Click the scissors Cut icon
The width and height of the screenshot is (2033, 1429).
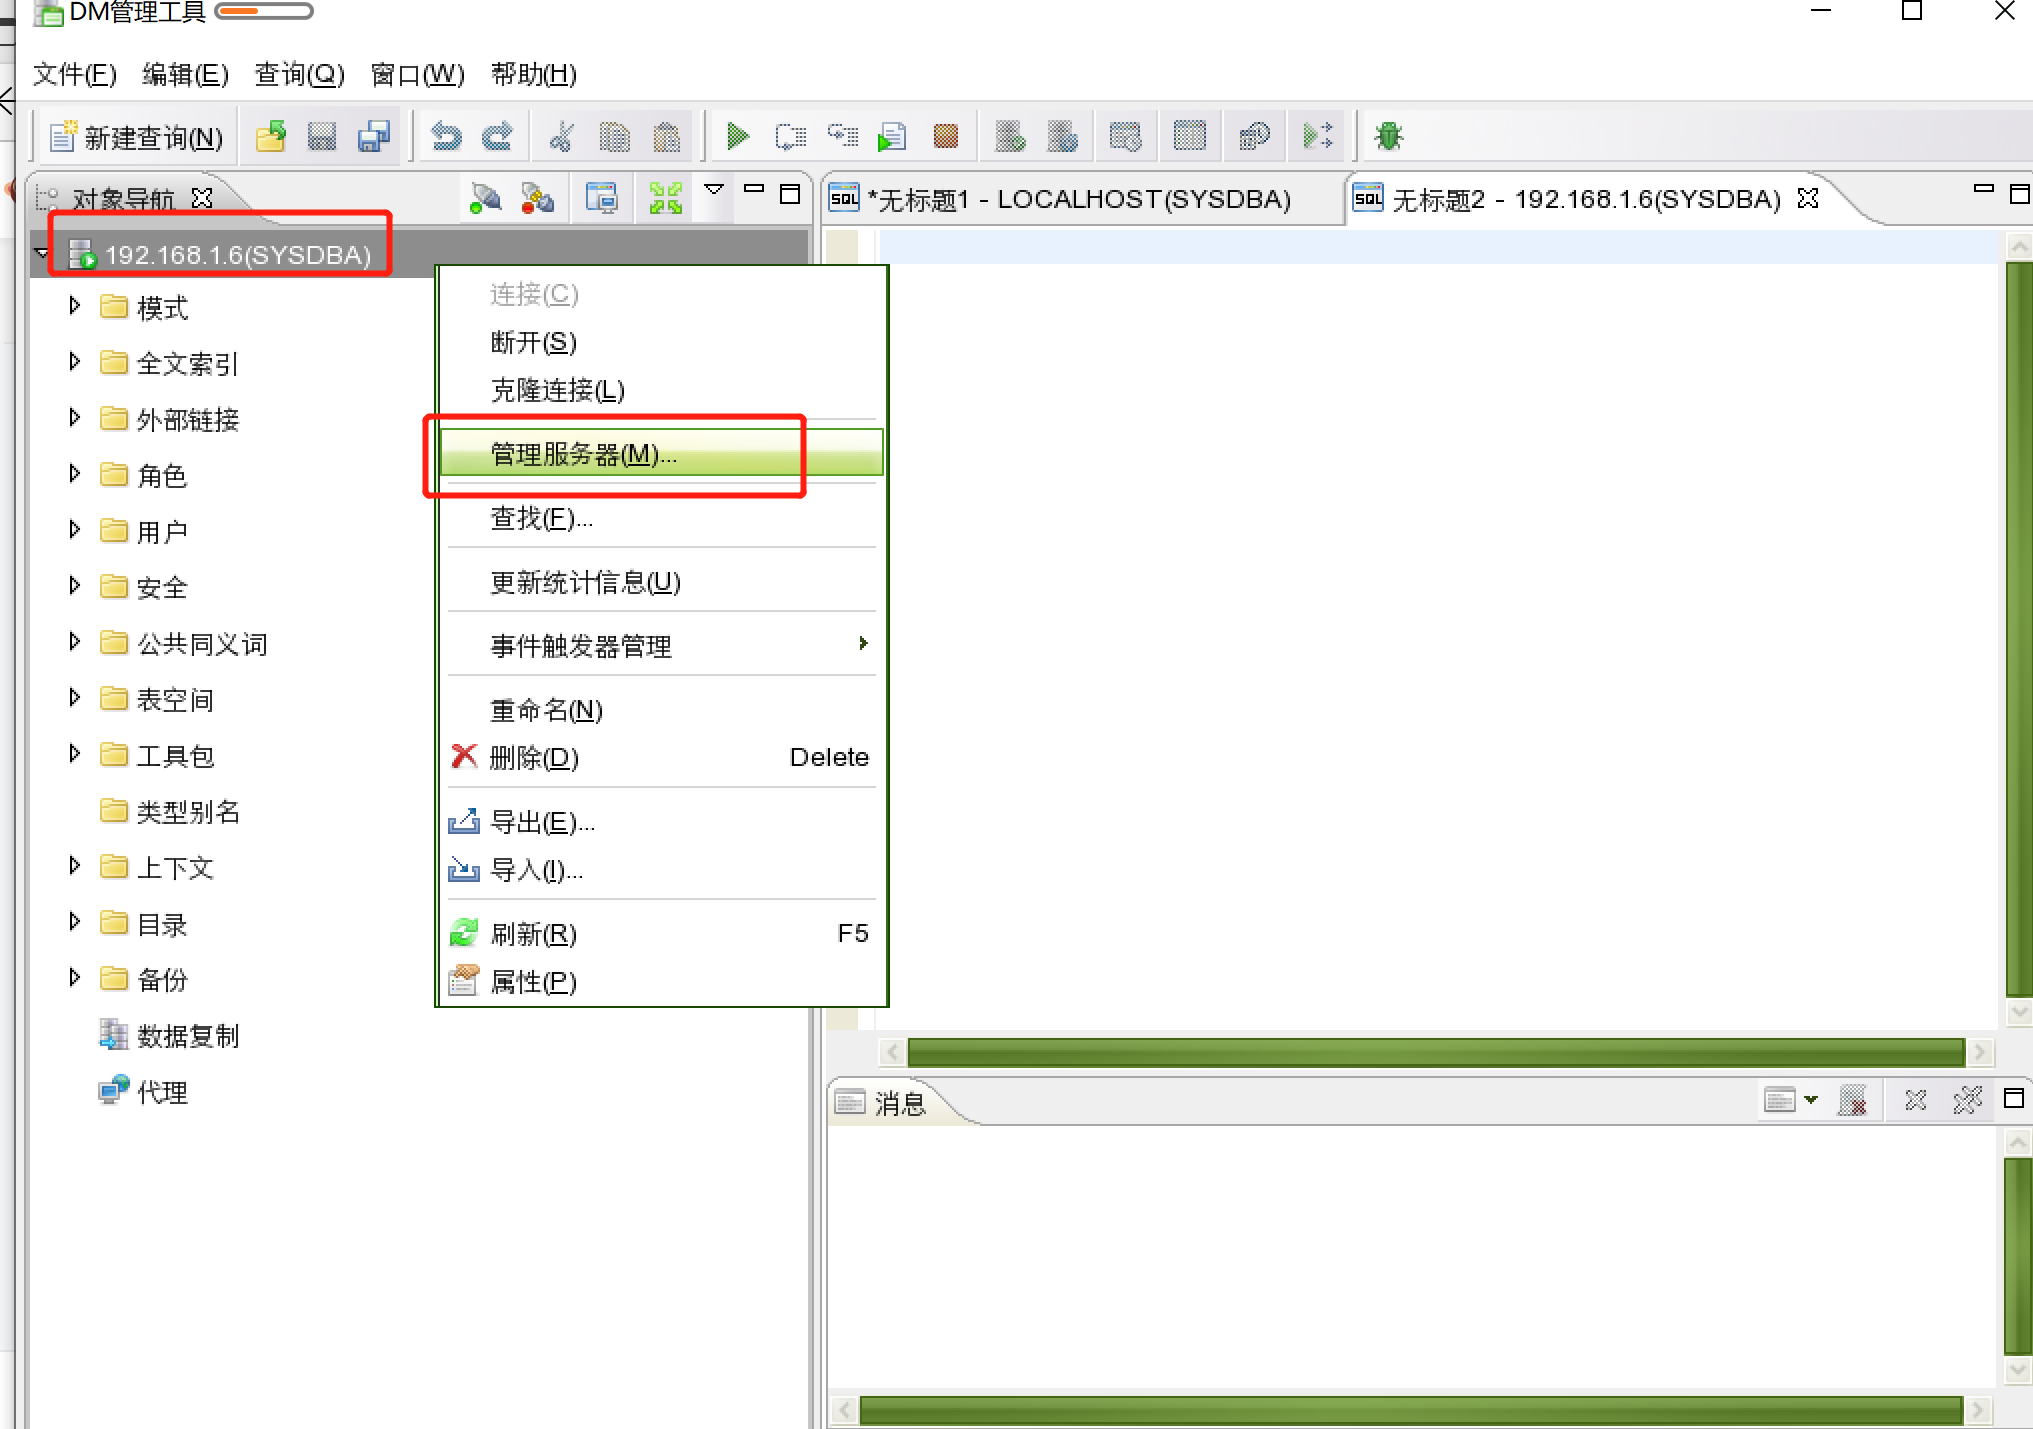[x=562, y=136]
